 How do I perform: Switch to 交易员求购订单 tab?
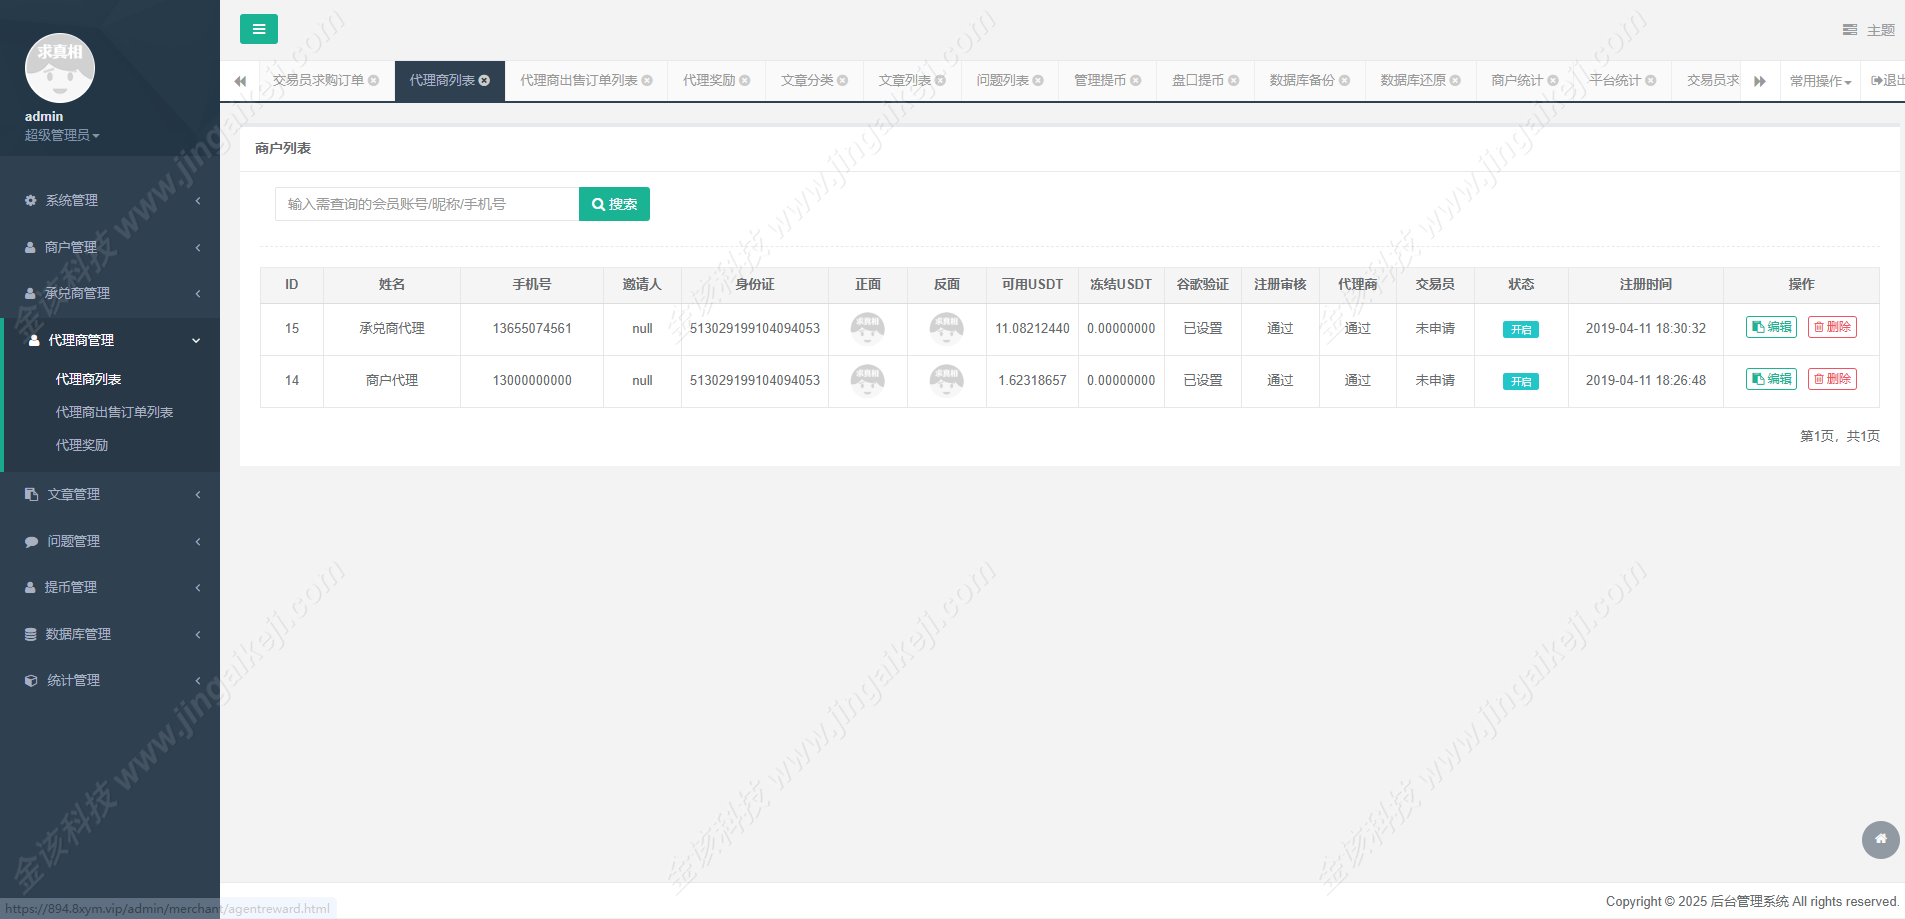click(318, 81)
